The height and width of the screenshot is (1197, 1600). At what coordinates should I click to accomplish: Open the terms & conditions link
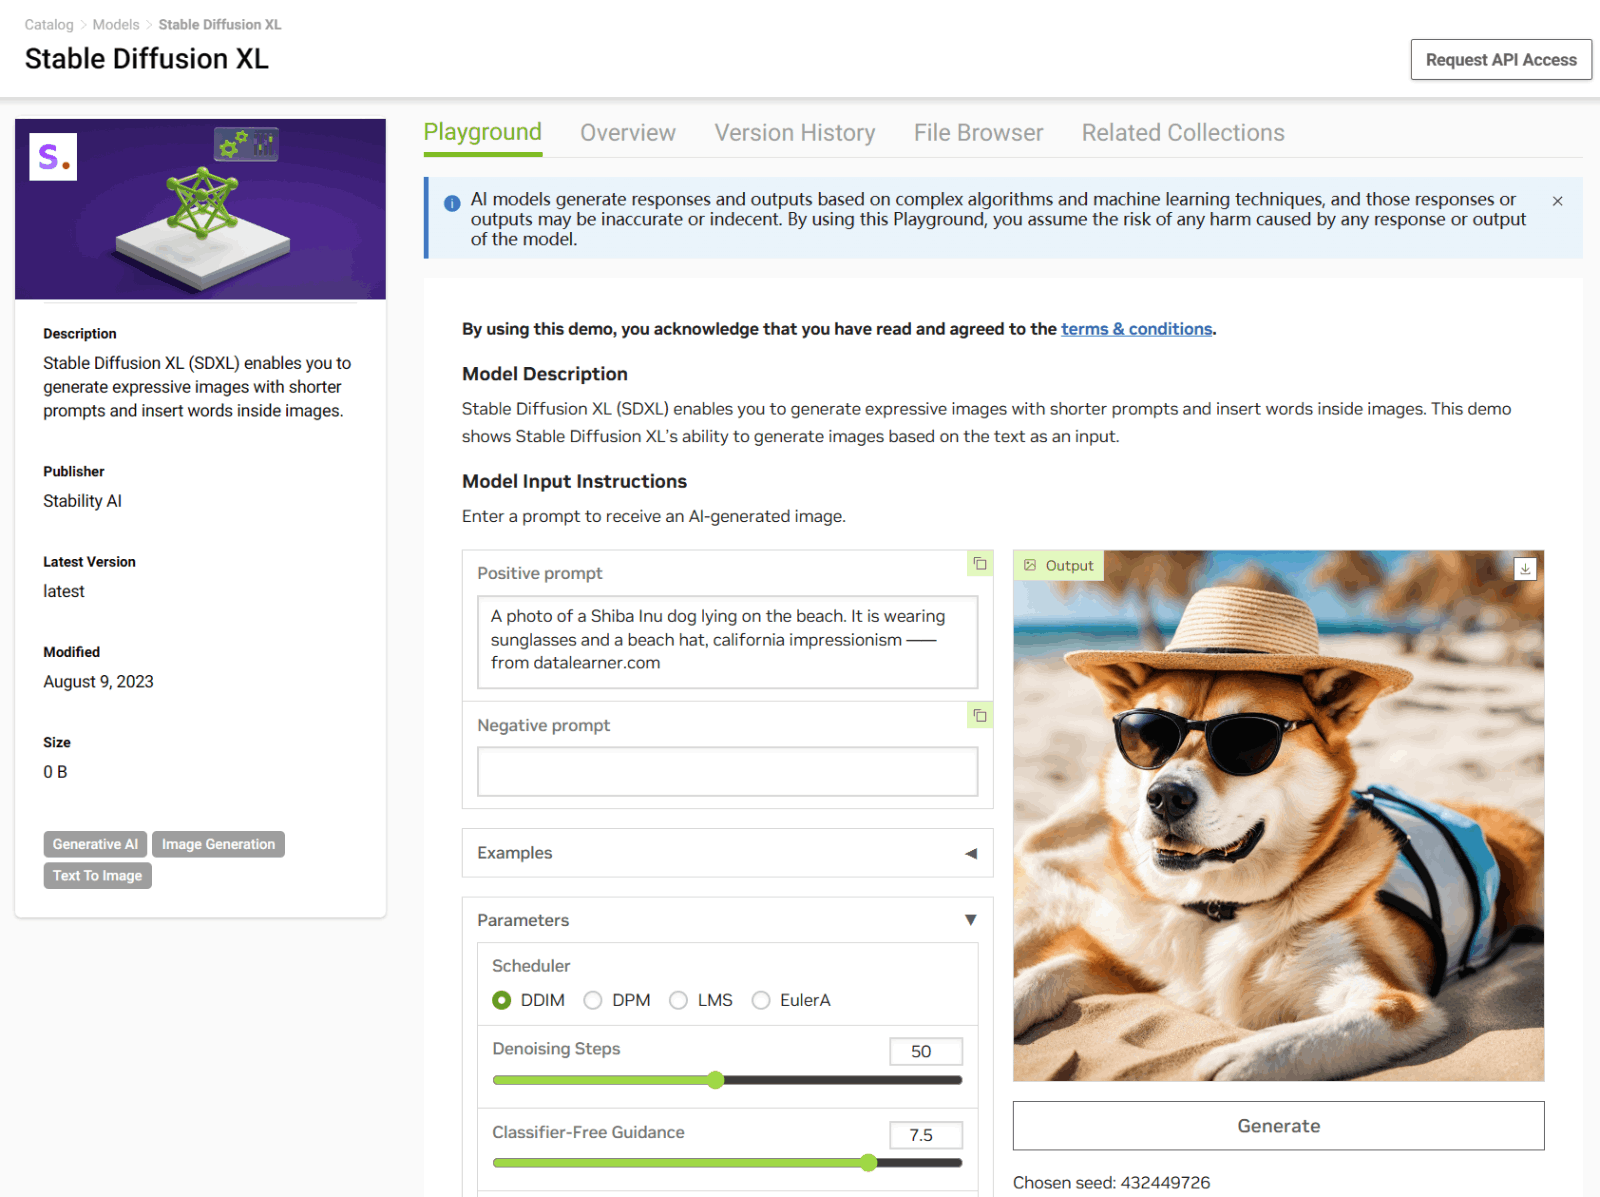click(1136, 329)
